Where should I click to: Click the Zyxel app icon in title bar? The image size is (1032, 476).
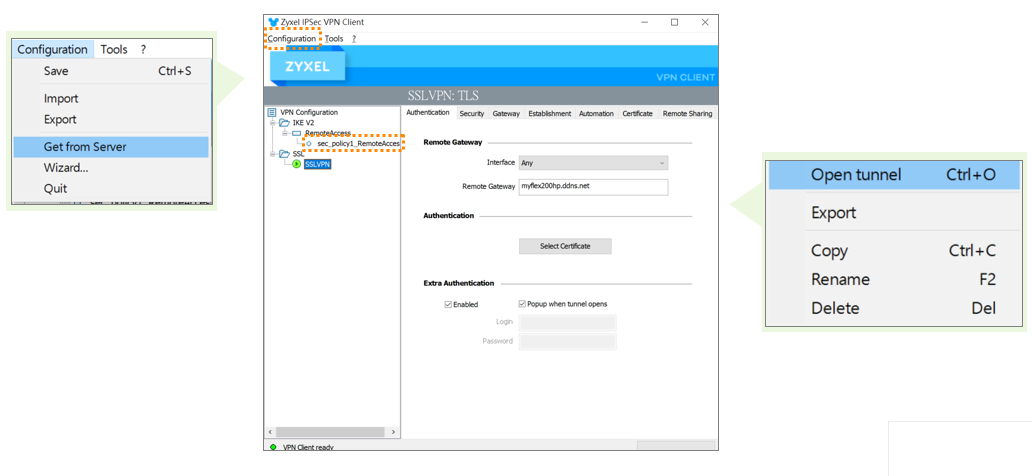tap(273, 22)
